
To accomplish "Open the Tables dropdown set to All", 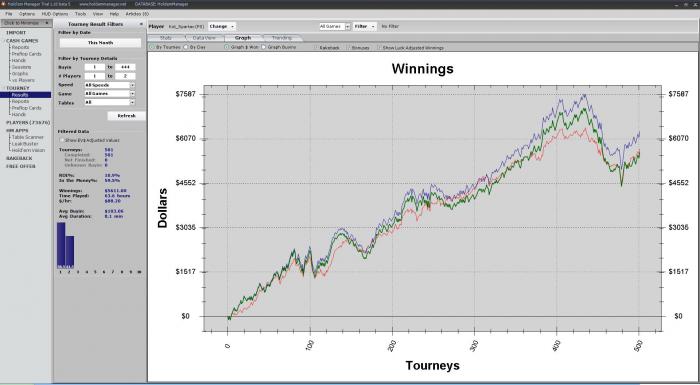I will tap(110, 102).
